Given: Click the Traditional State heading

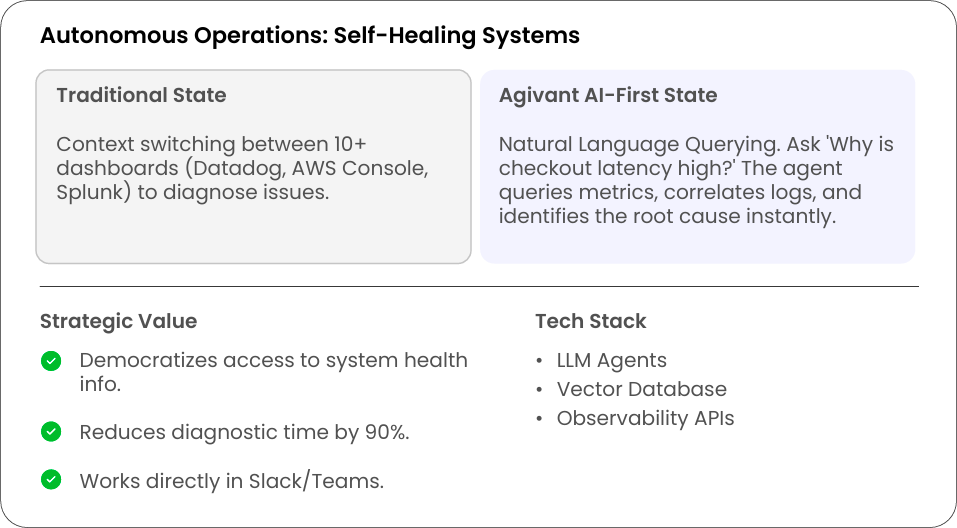Looking at the screenshot, I should (141, 95).
